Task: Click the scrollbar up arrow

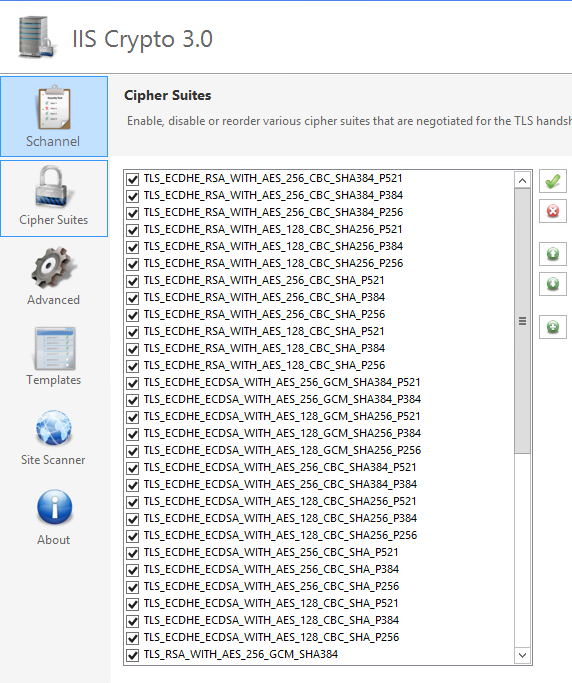Action: (522, 180)
